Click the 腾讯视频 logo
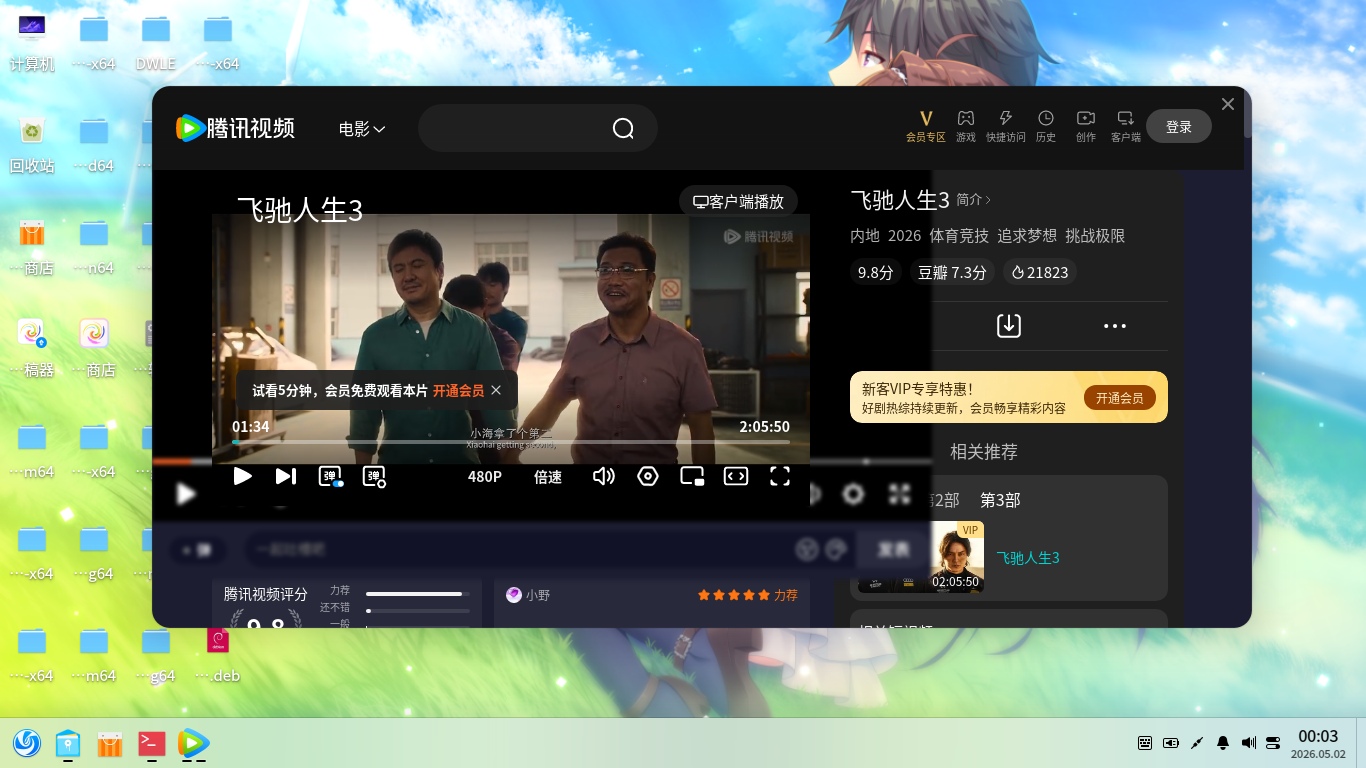This screenshot has height=768, width=1366. coord(236,128)
